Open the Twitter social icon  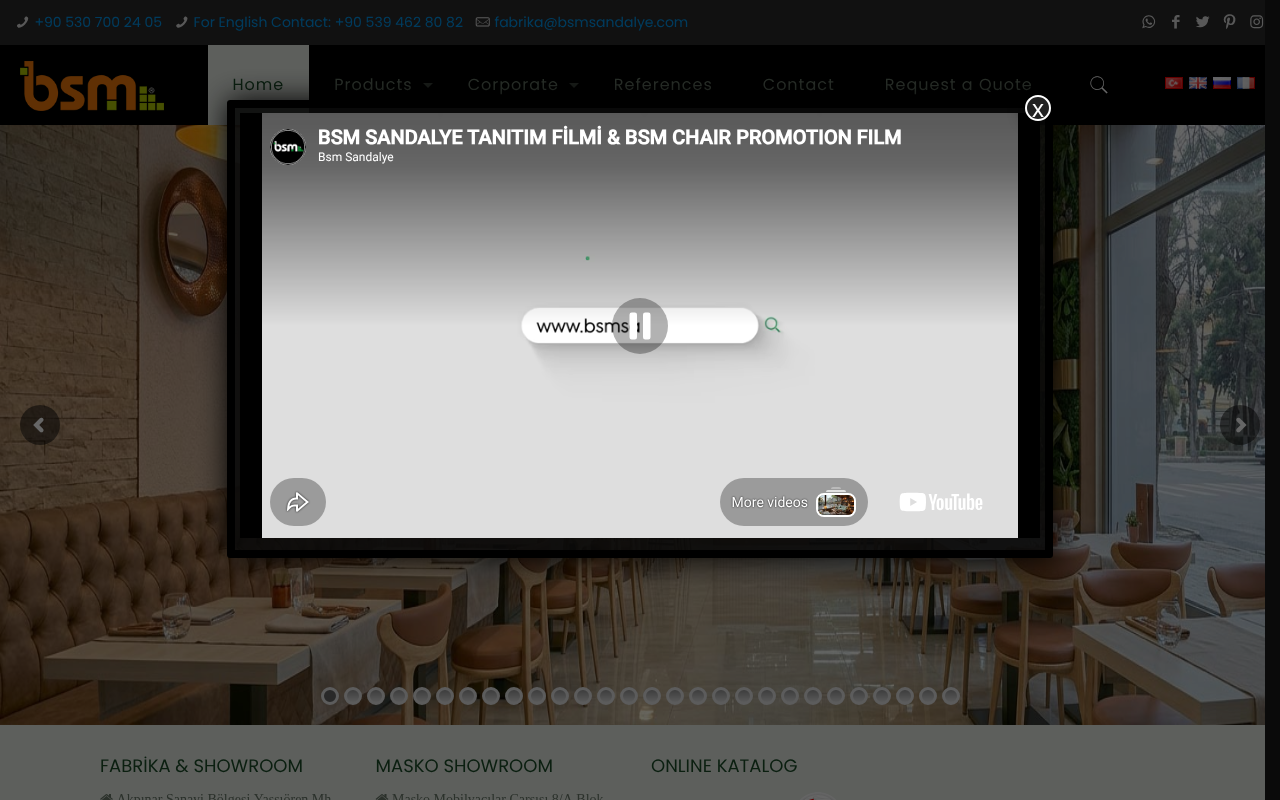[x=1202, y=22]
